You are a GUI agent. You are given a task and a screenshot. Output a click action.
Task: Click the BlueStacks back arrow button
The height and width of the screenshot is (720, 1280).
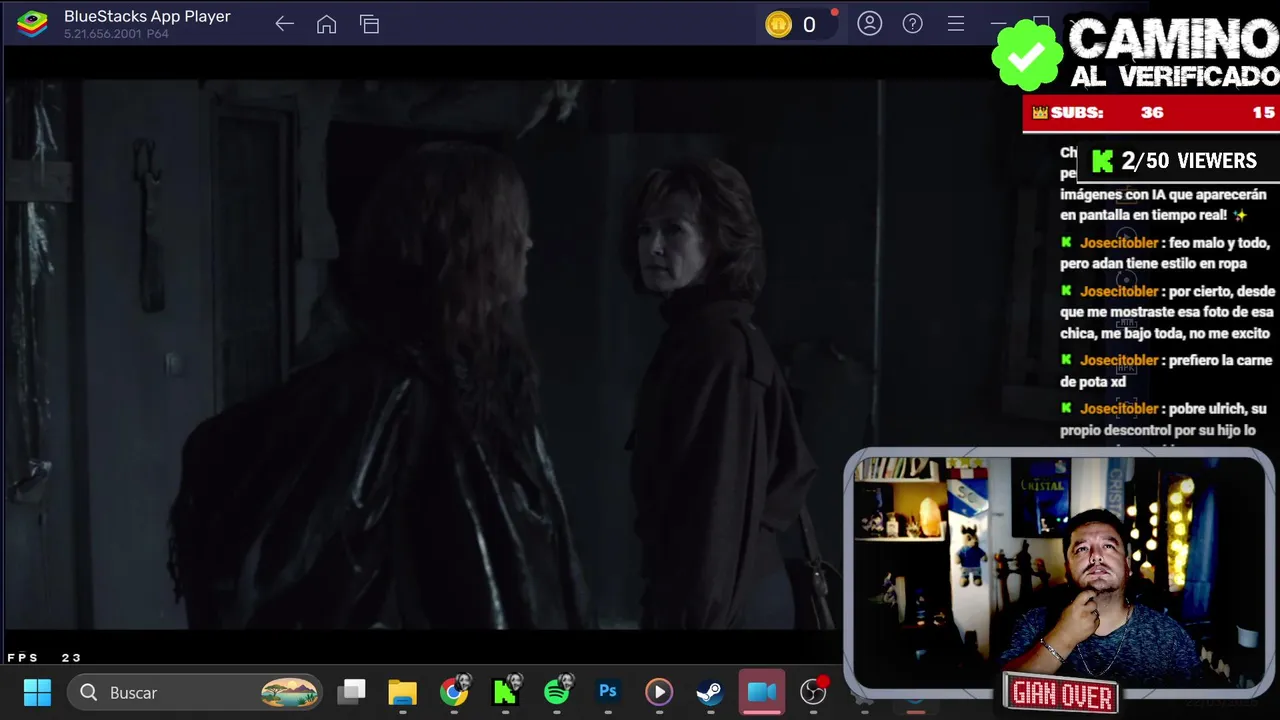tap(285, 24)
